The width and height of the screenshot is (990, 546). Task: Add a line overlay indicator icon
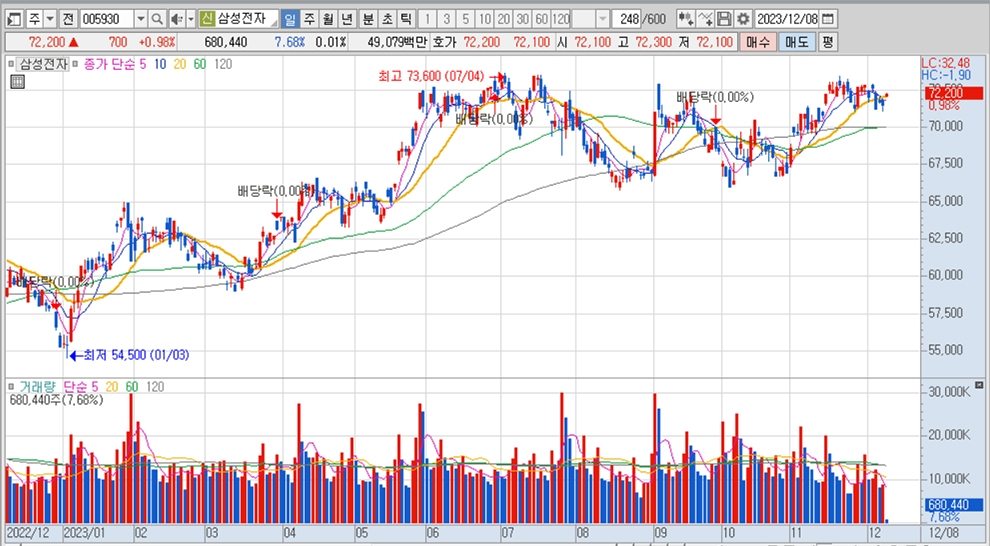pyautogui.click(x=706, y=19)
